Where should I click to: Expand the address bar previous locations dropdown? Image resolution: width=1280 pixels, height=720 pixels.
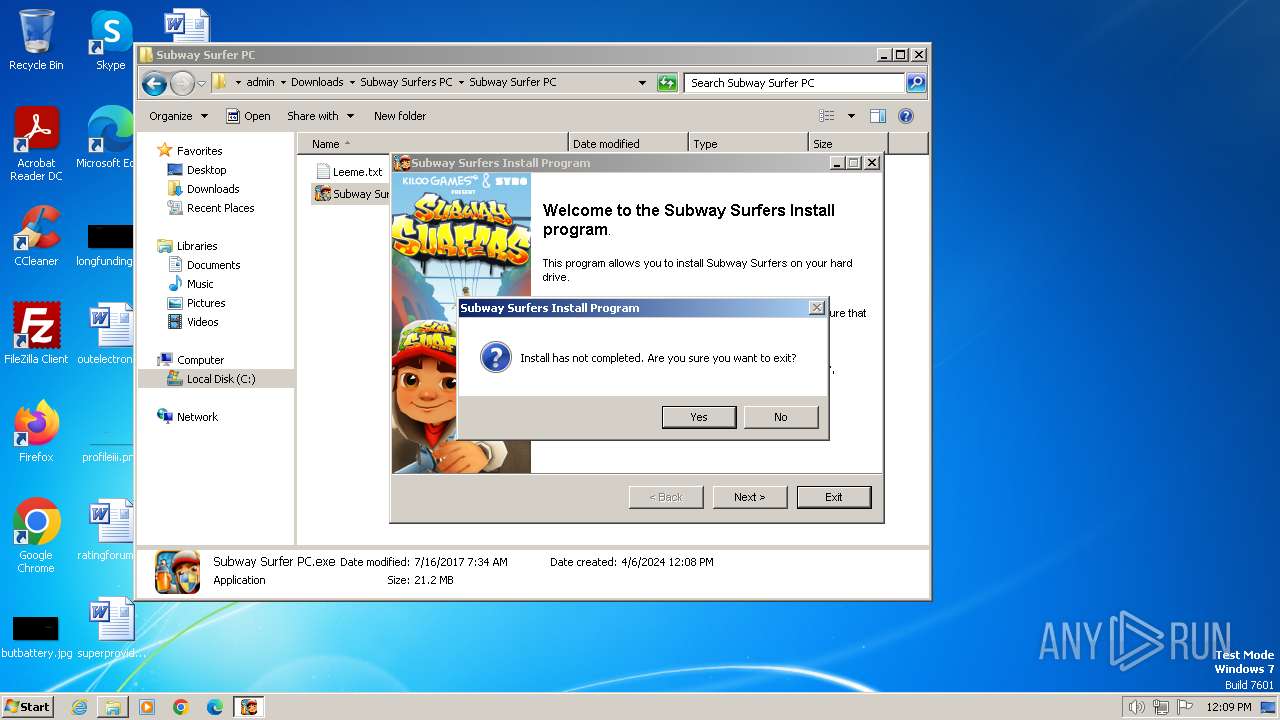click(642, 83)
